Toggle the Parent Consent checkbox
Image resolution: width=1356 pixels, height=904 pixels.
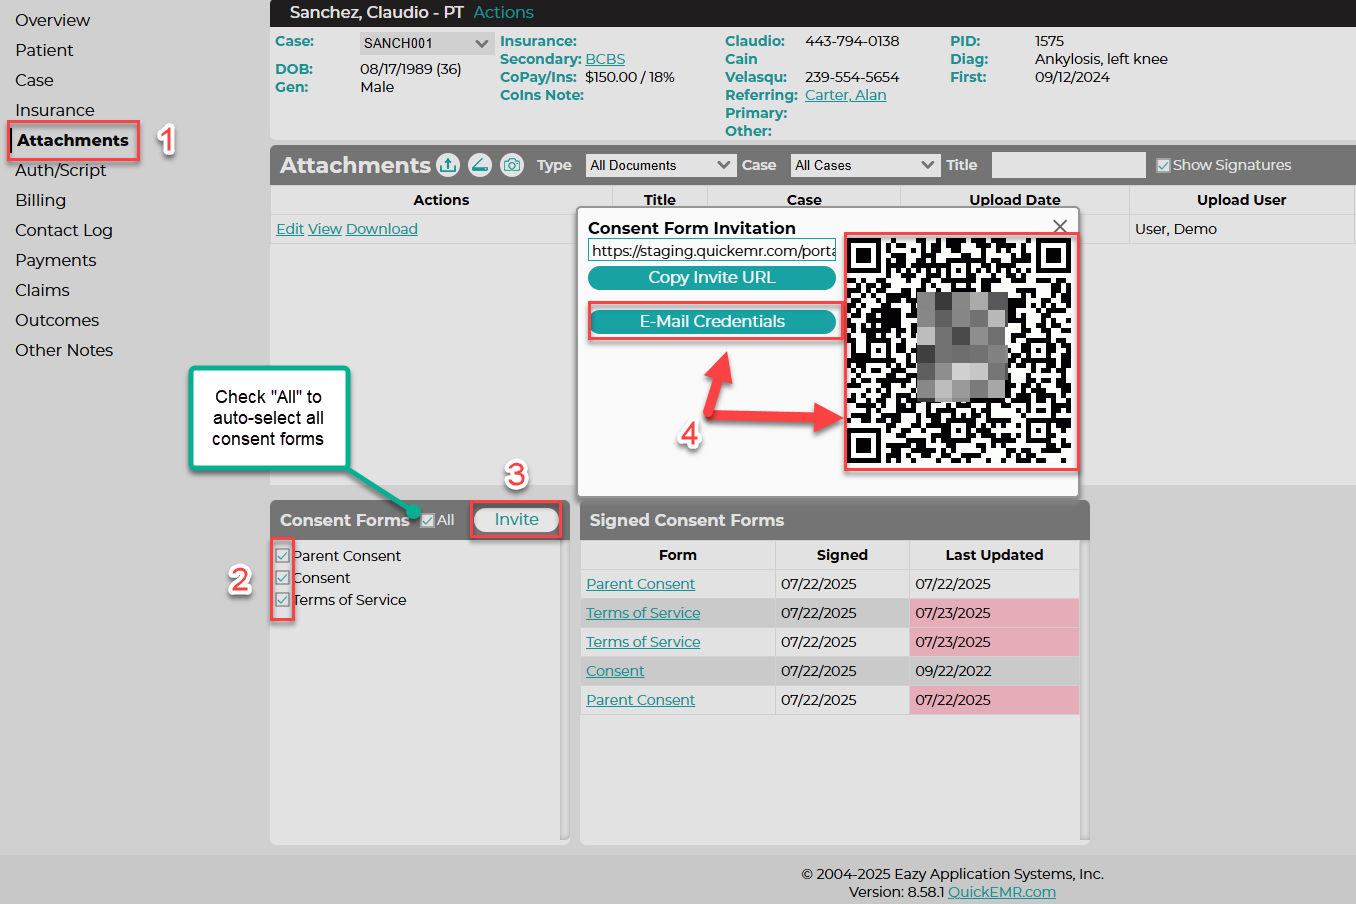pyautogui.click(x=283, y=556)
